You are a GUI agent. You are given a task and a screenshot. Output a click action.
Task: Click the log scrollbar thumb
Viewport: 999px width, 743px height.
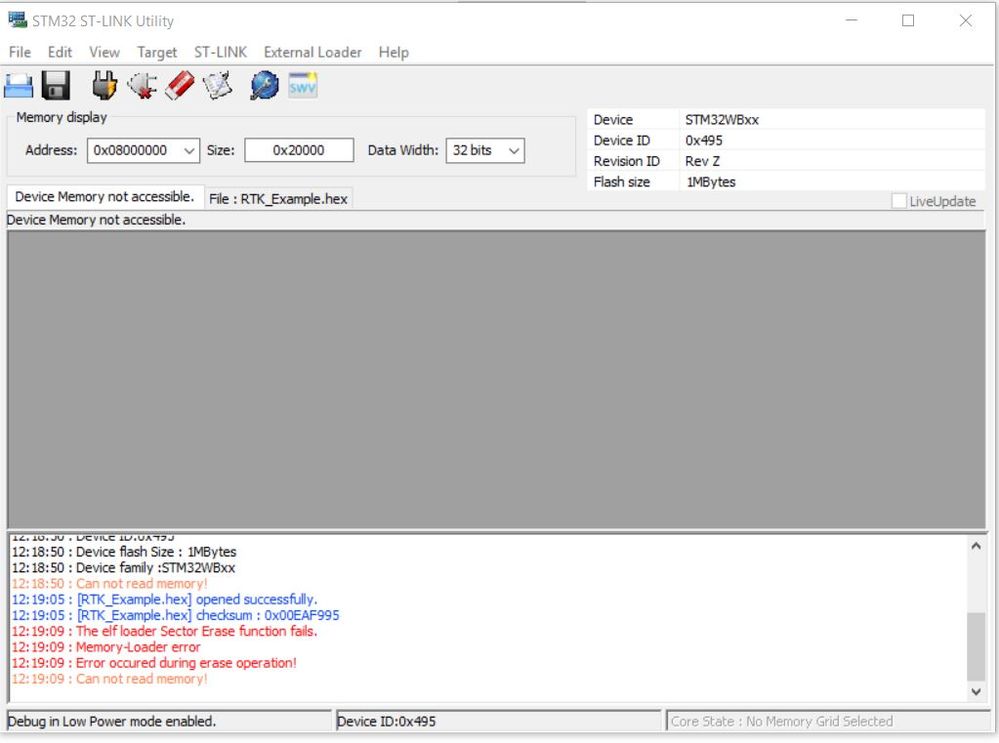click(975, 647)
